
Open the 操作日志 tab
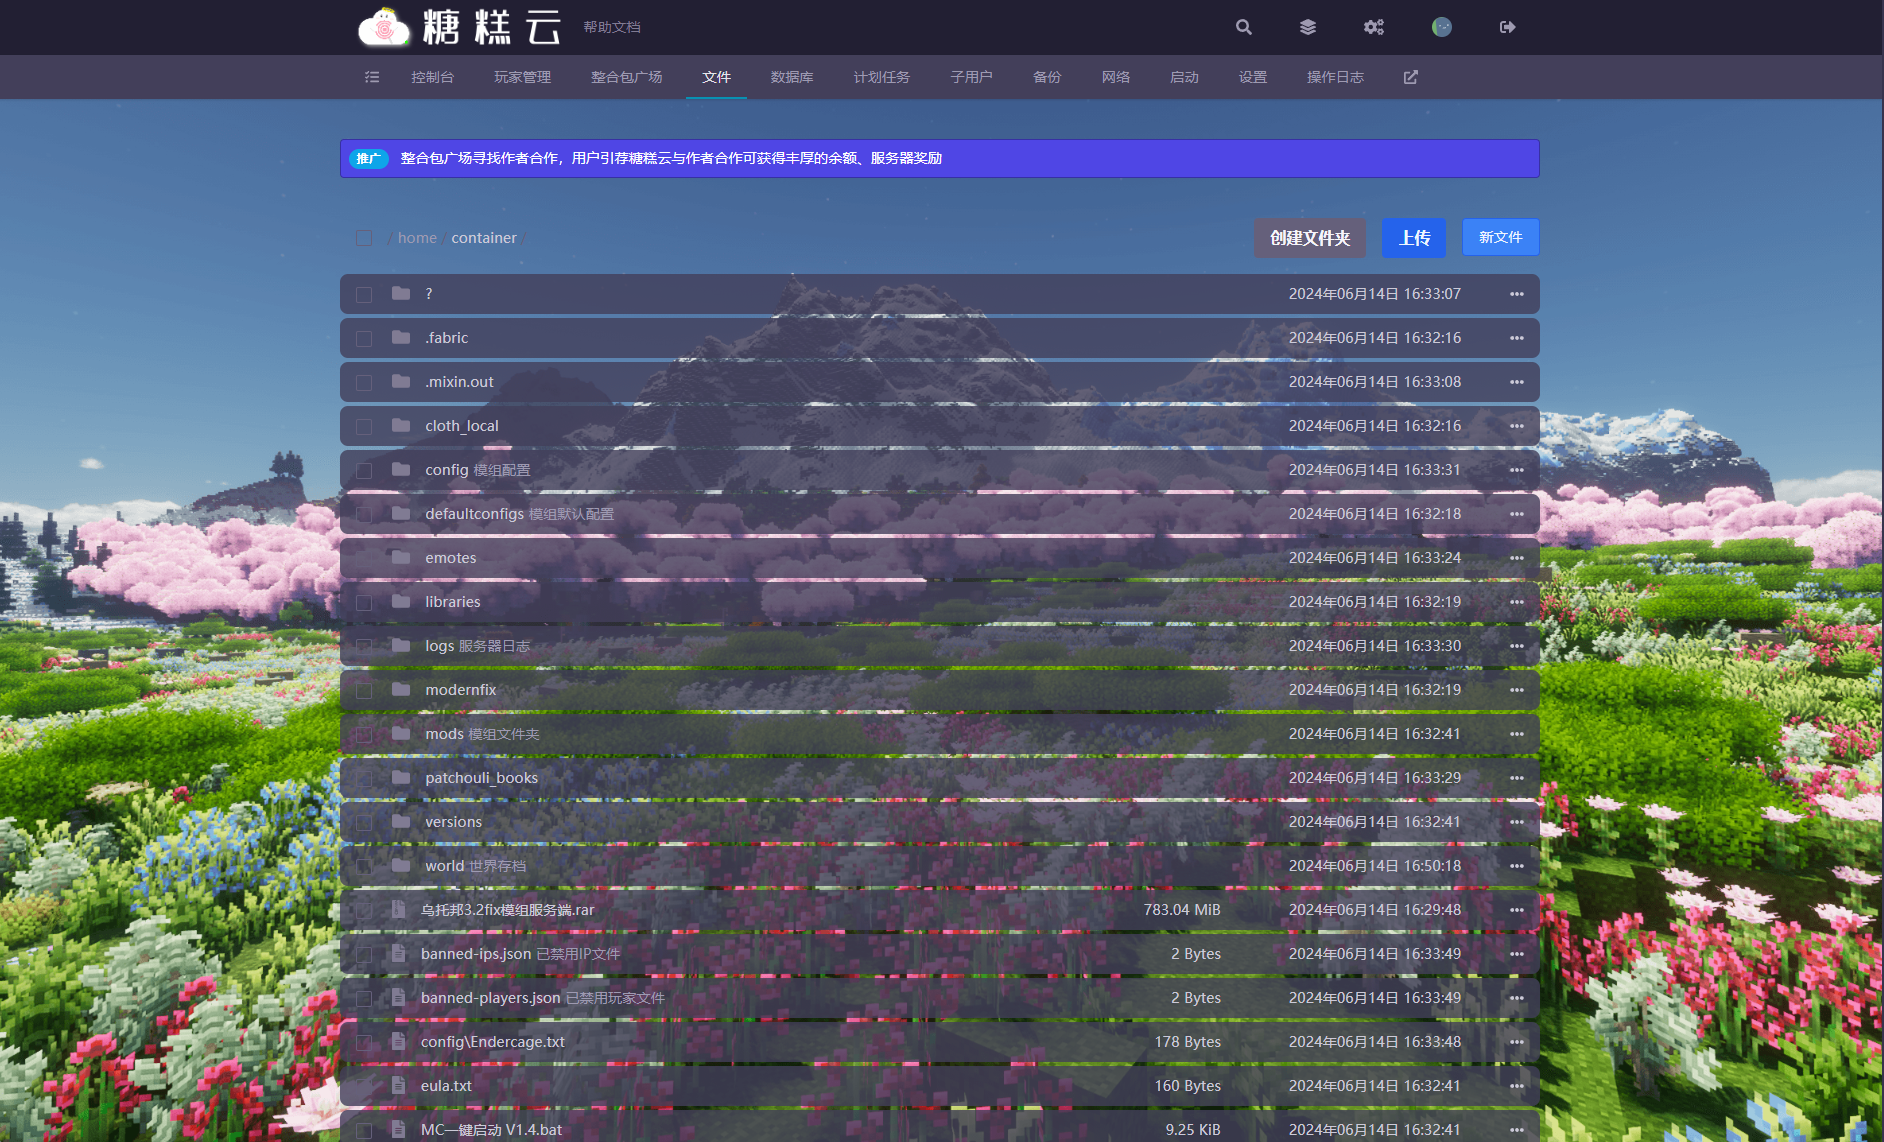pyautogui.click(x=1335, y=77)
